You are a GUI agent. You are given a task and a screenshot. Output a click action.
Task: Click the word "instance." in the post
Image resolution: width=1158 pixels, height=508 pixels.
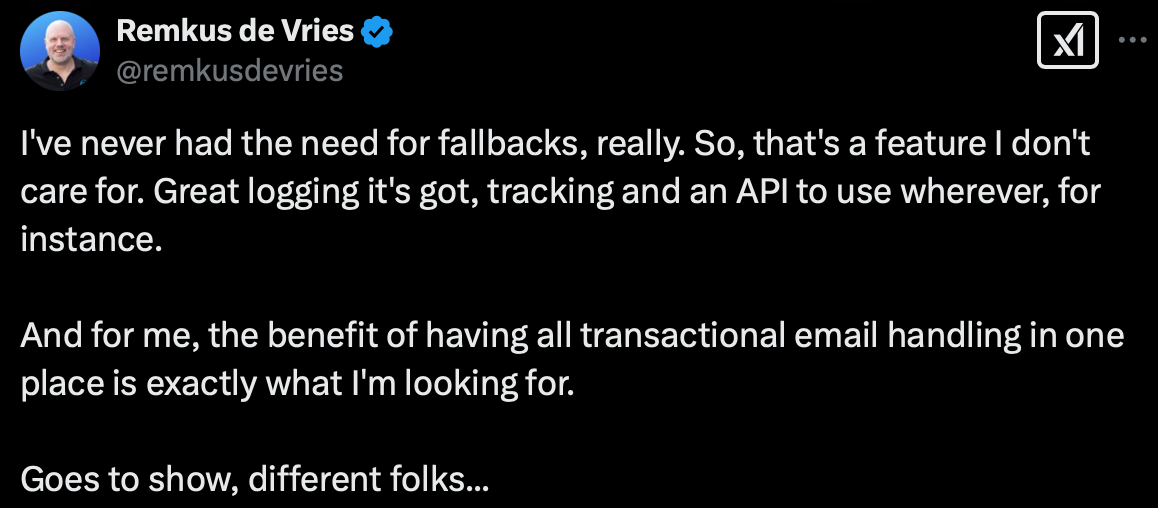[x=91, y=241]
